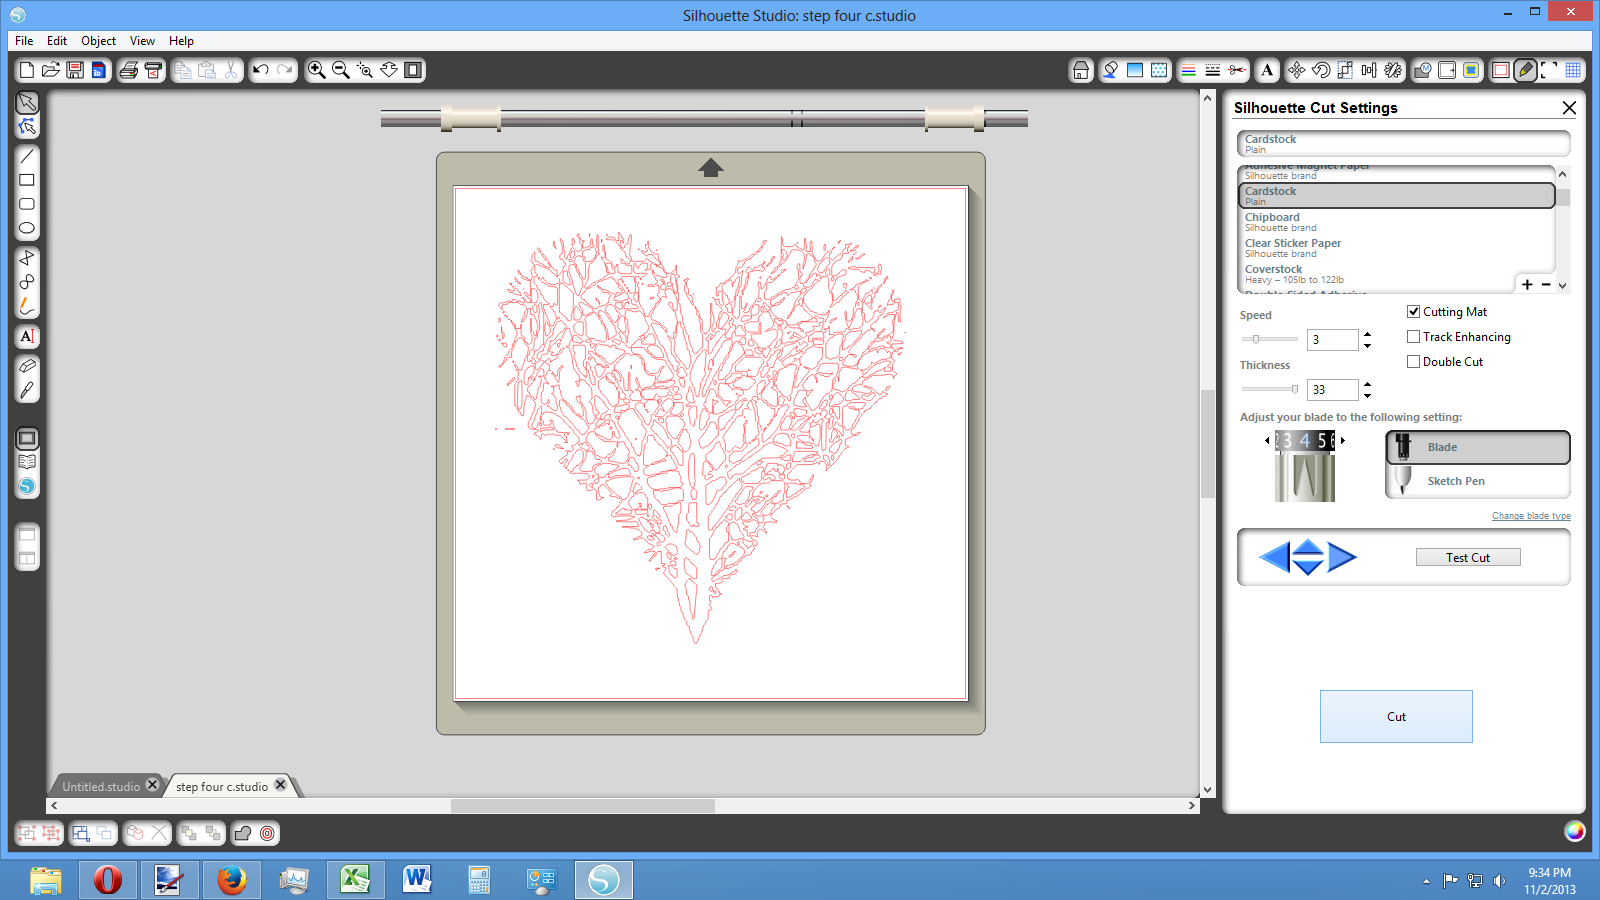Open the Trace window icon
This screenshot has height=900, width=1600.
pyautogui.click(x=1471, y=70)
